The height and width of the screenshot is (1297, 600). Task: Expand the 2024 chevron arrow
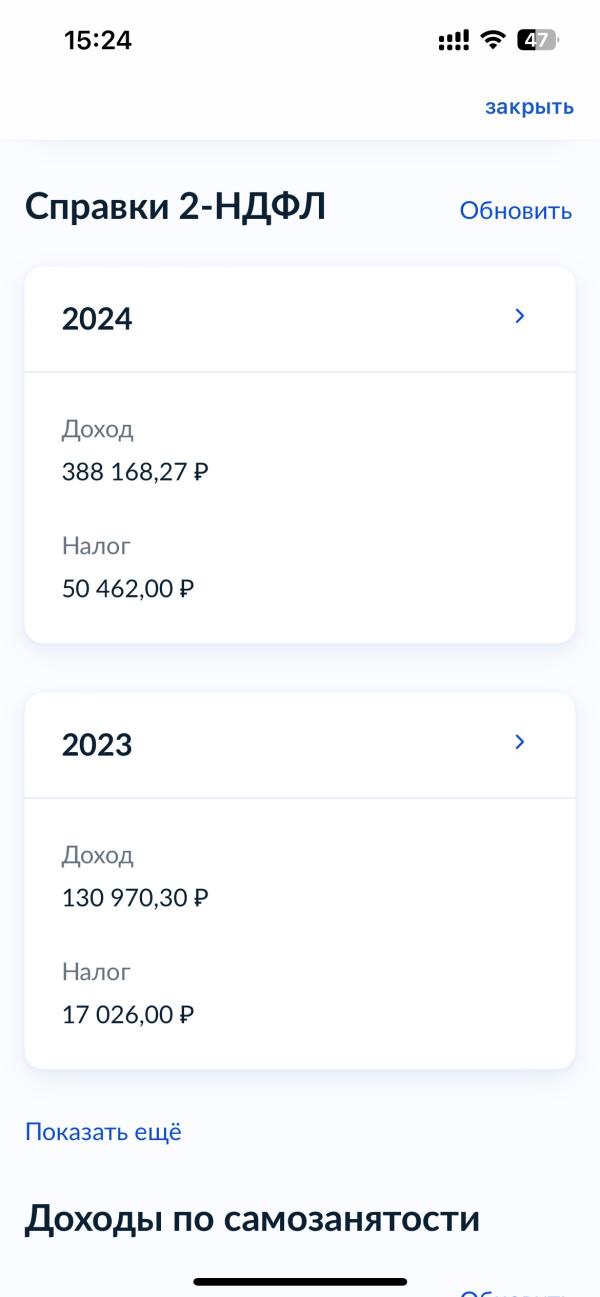point(519,317)
